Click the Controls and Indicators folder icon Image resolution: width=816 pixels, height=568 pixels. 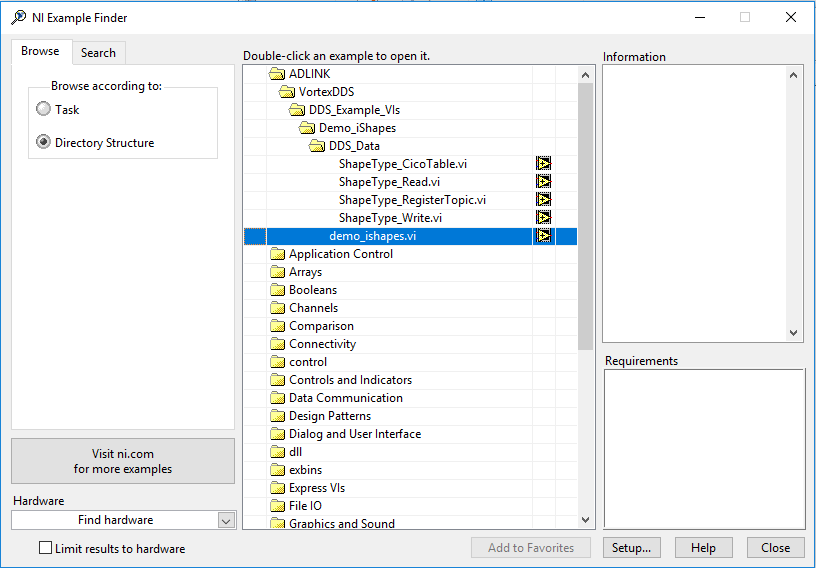point(278,380)
